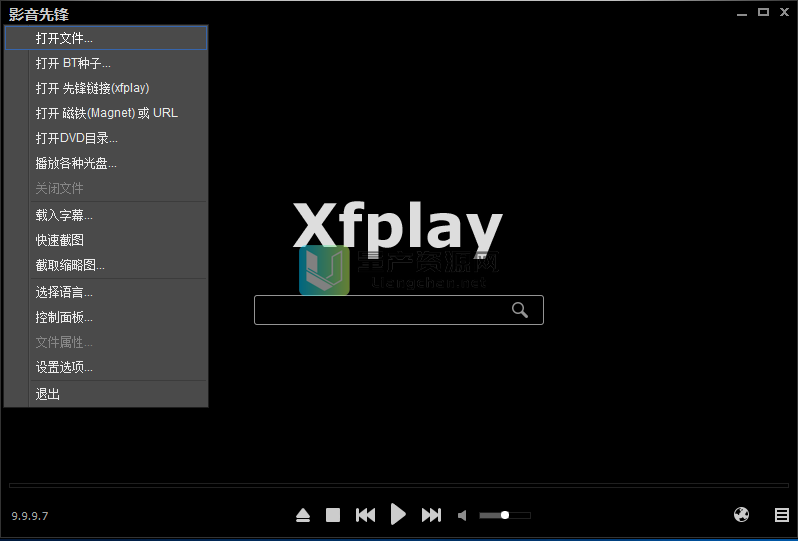Stop playback with the square button
Image resolution: width=798 pixels, height=541 pixels.
coord(333,515)
